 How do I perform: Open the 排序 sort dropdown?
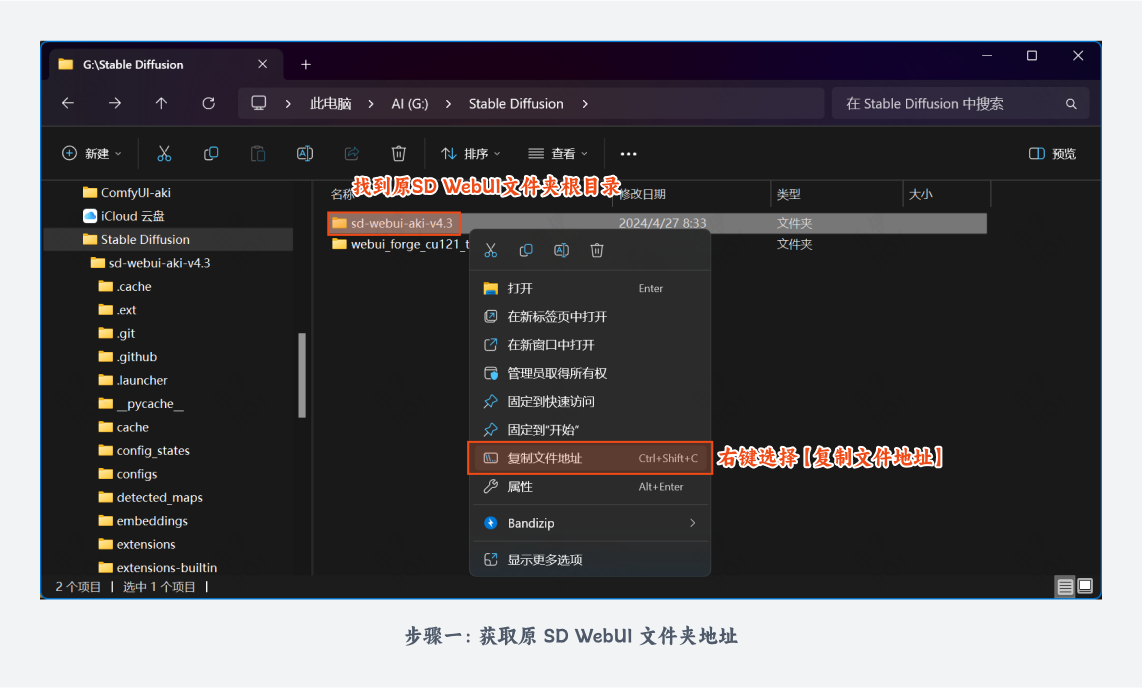pos(471,154)
